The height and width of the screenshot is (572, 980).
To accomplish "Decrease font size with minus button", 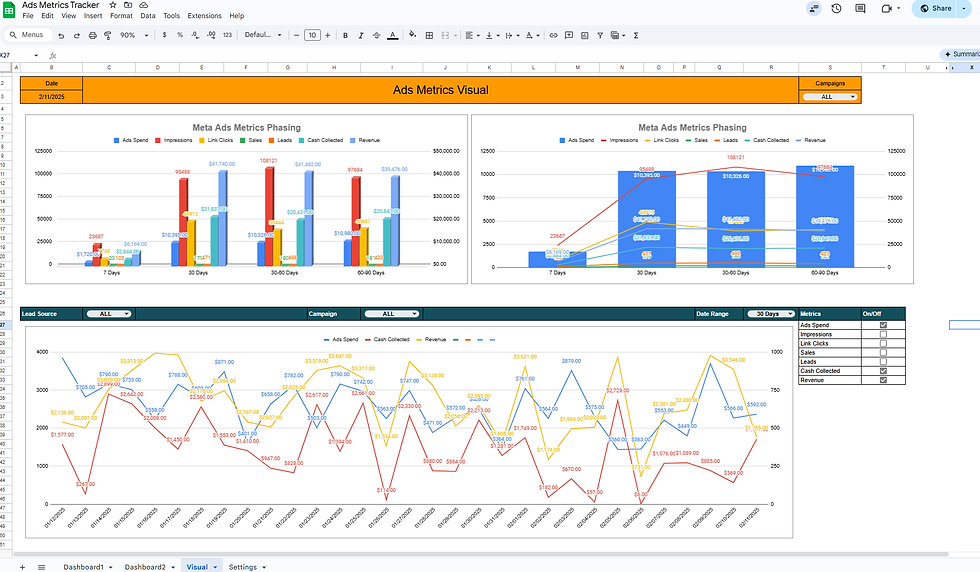I will point(296,36).
